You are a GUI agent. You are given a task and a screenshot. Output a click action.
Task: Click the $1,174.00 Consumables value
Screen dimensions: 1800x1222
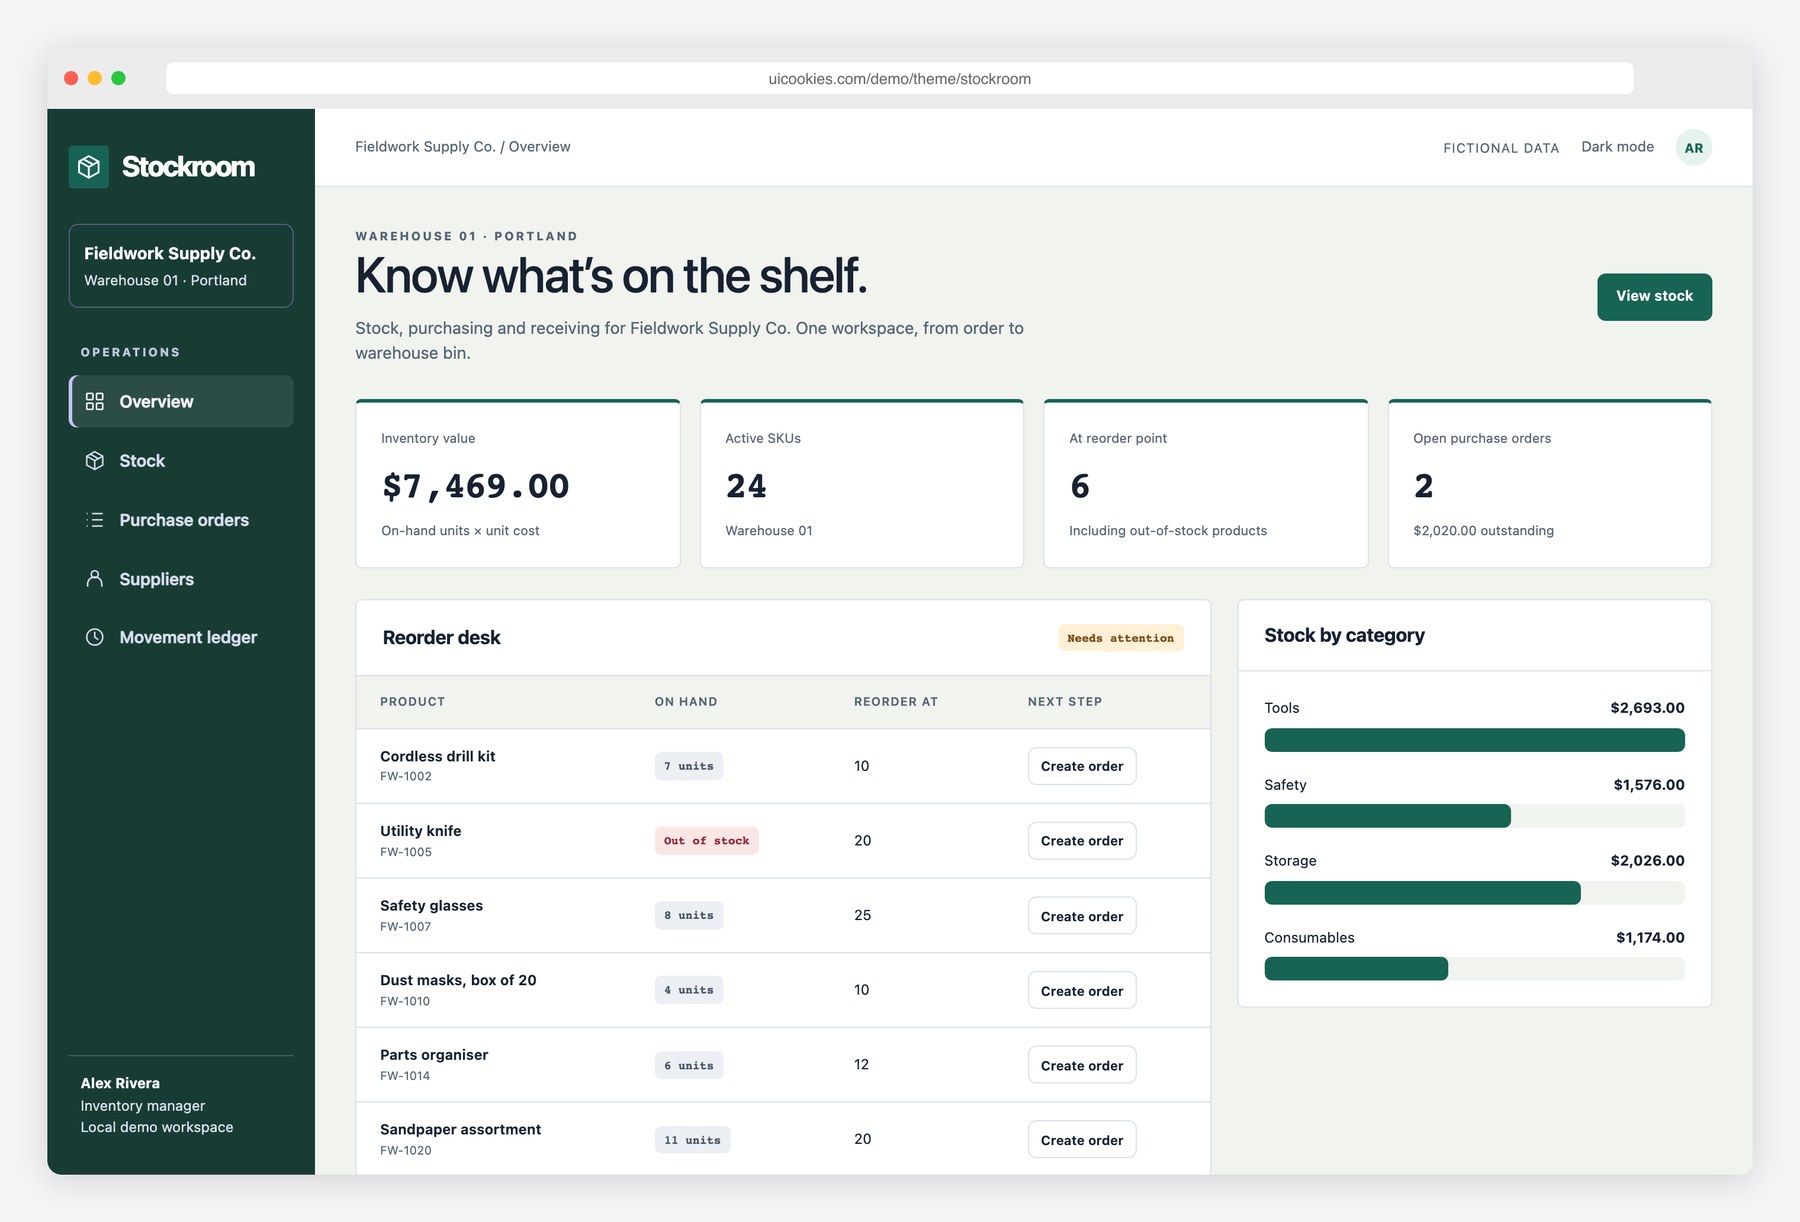[1650, 938]
